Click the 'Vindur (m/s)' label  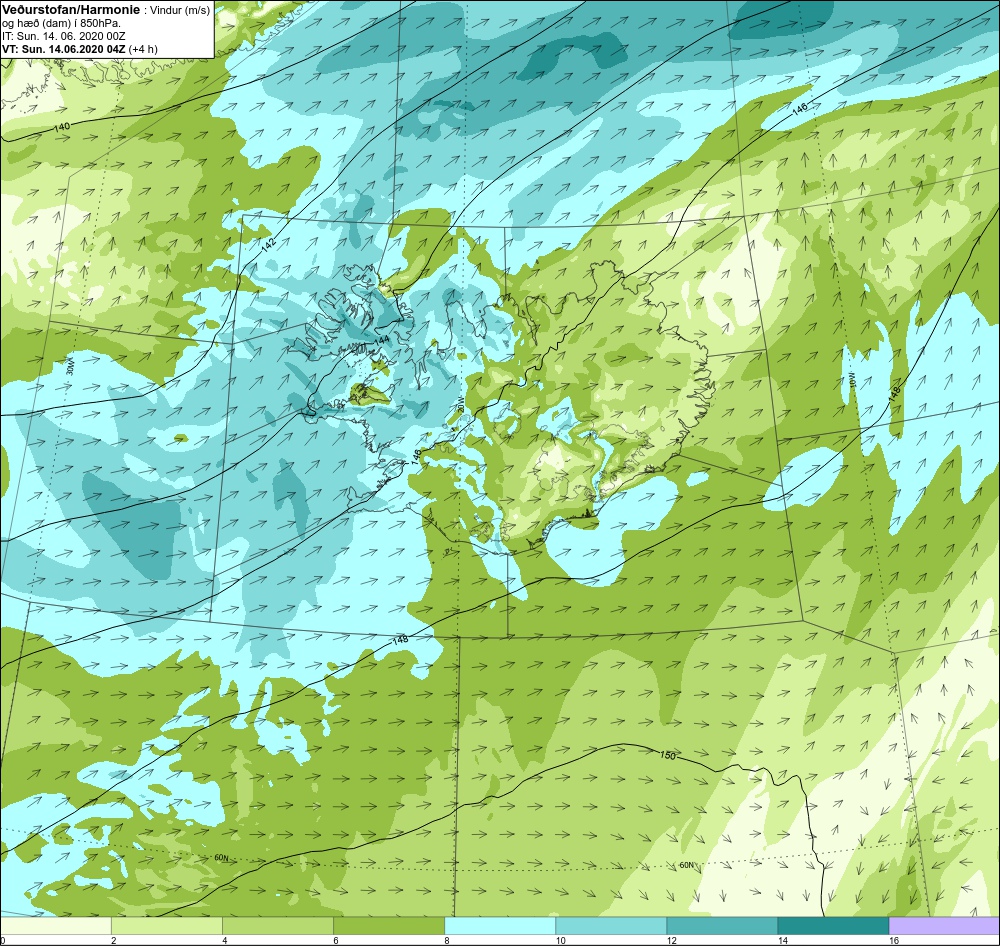click(180, 10)
